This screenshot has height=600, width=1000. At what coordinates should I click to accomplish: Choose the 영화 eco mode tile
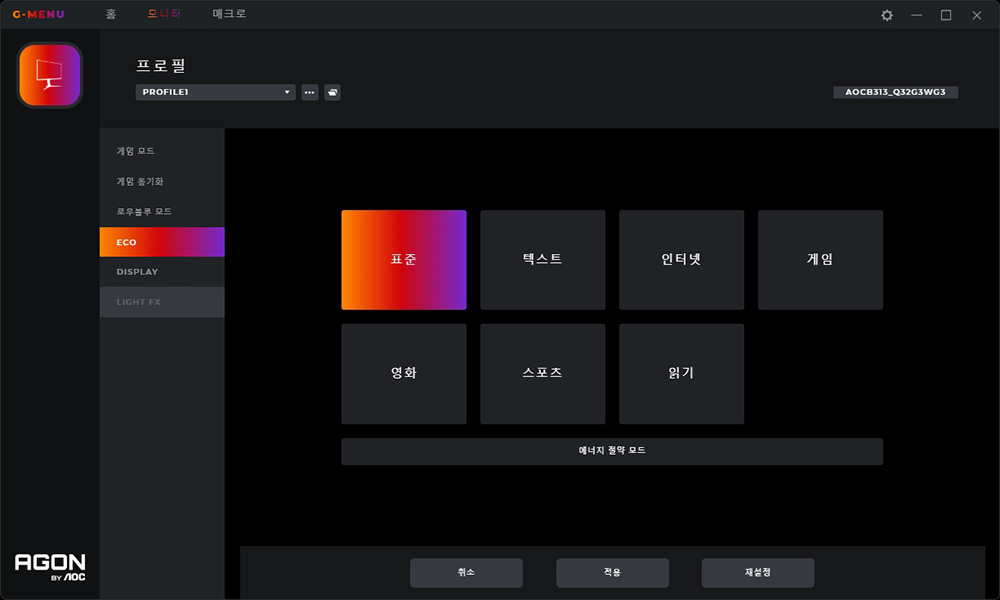404,374
